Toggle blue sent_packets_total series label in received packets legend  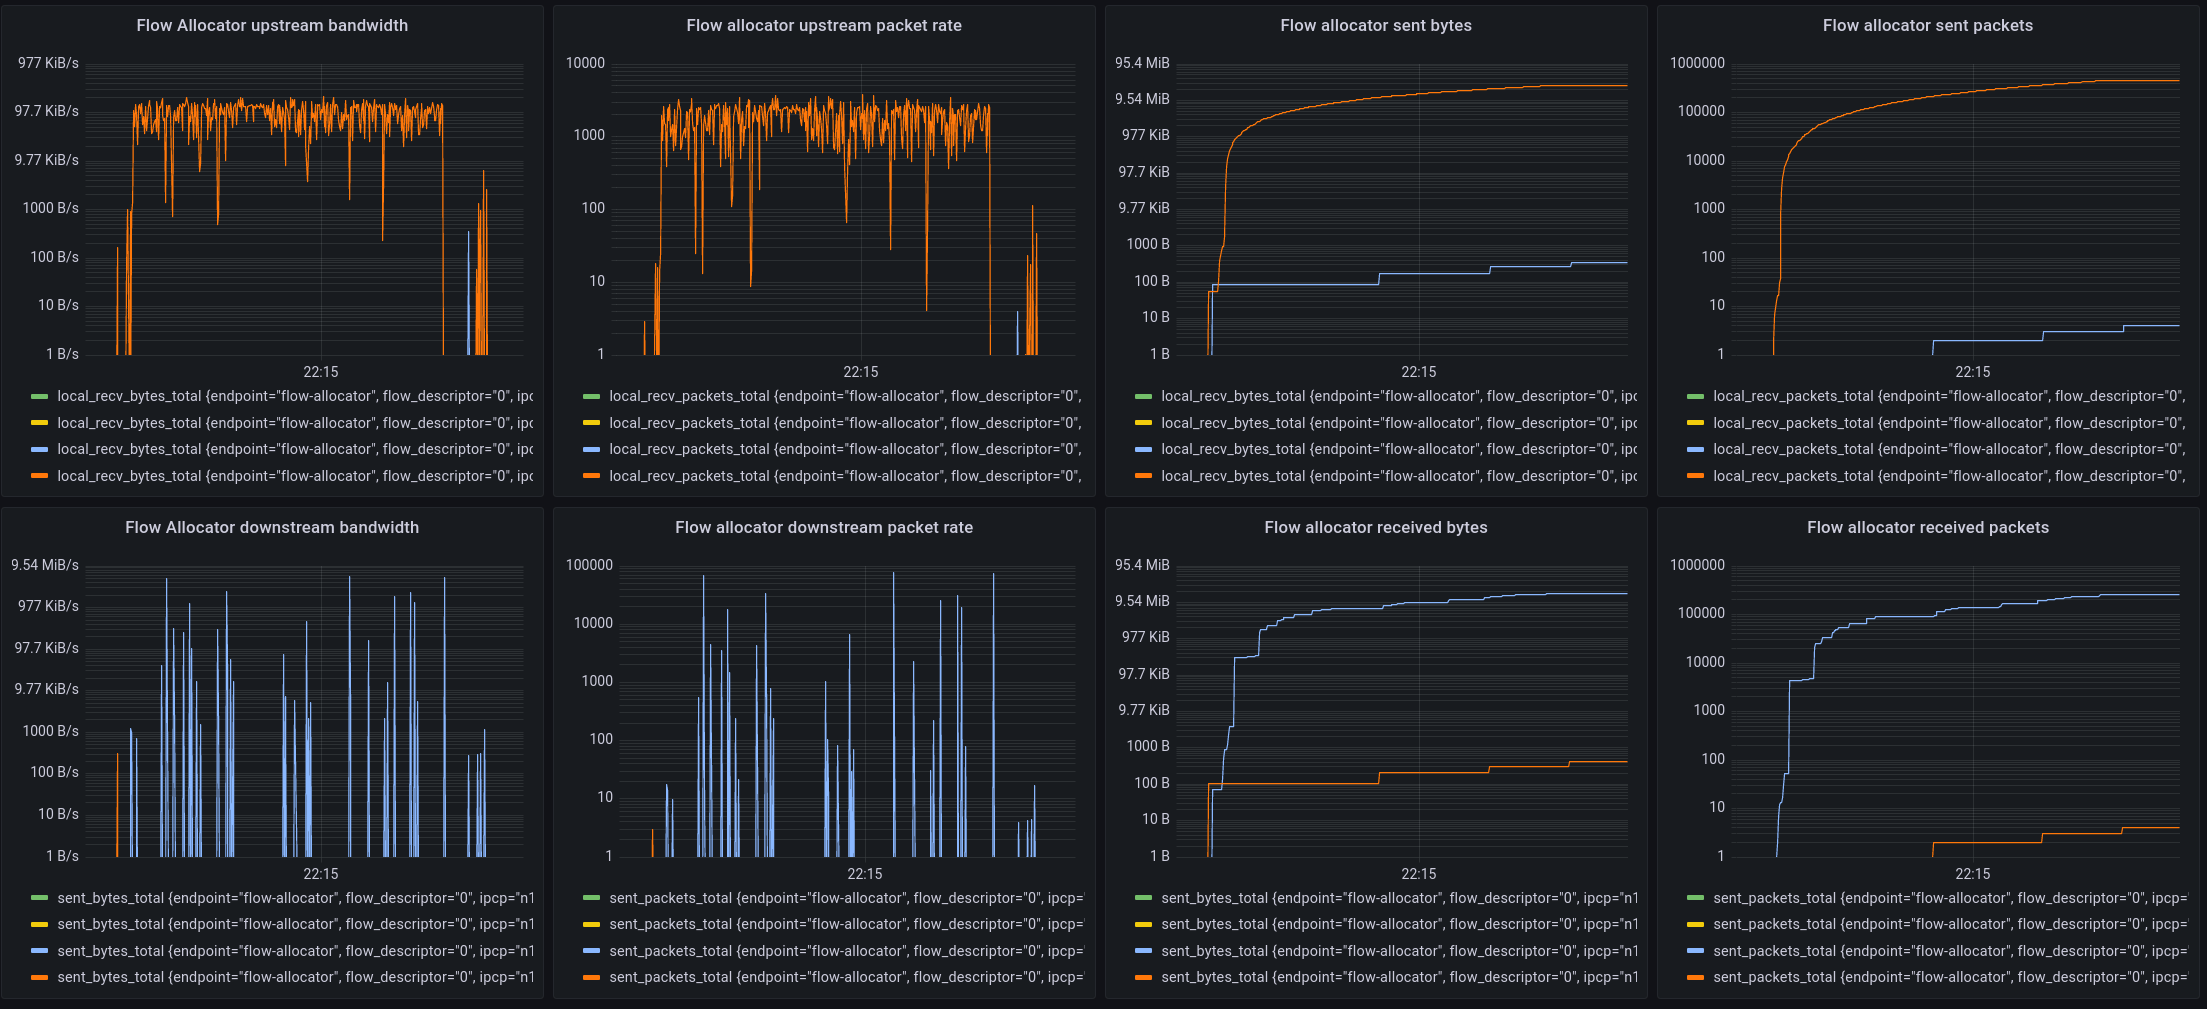click(1949, 951)
